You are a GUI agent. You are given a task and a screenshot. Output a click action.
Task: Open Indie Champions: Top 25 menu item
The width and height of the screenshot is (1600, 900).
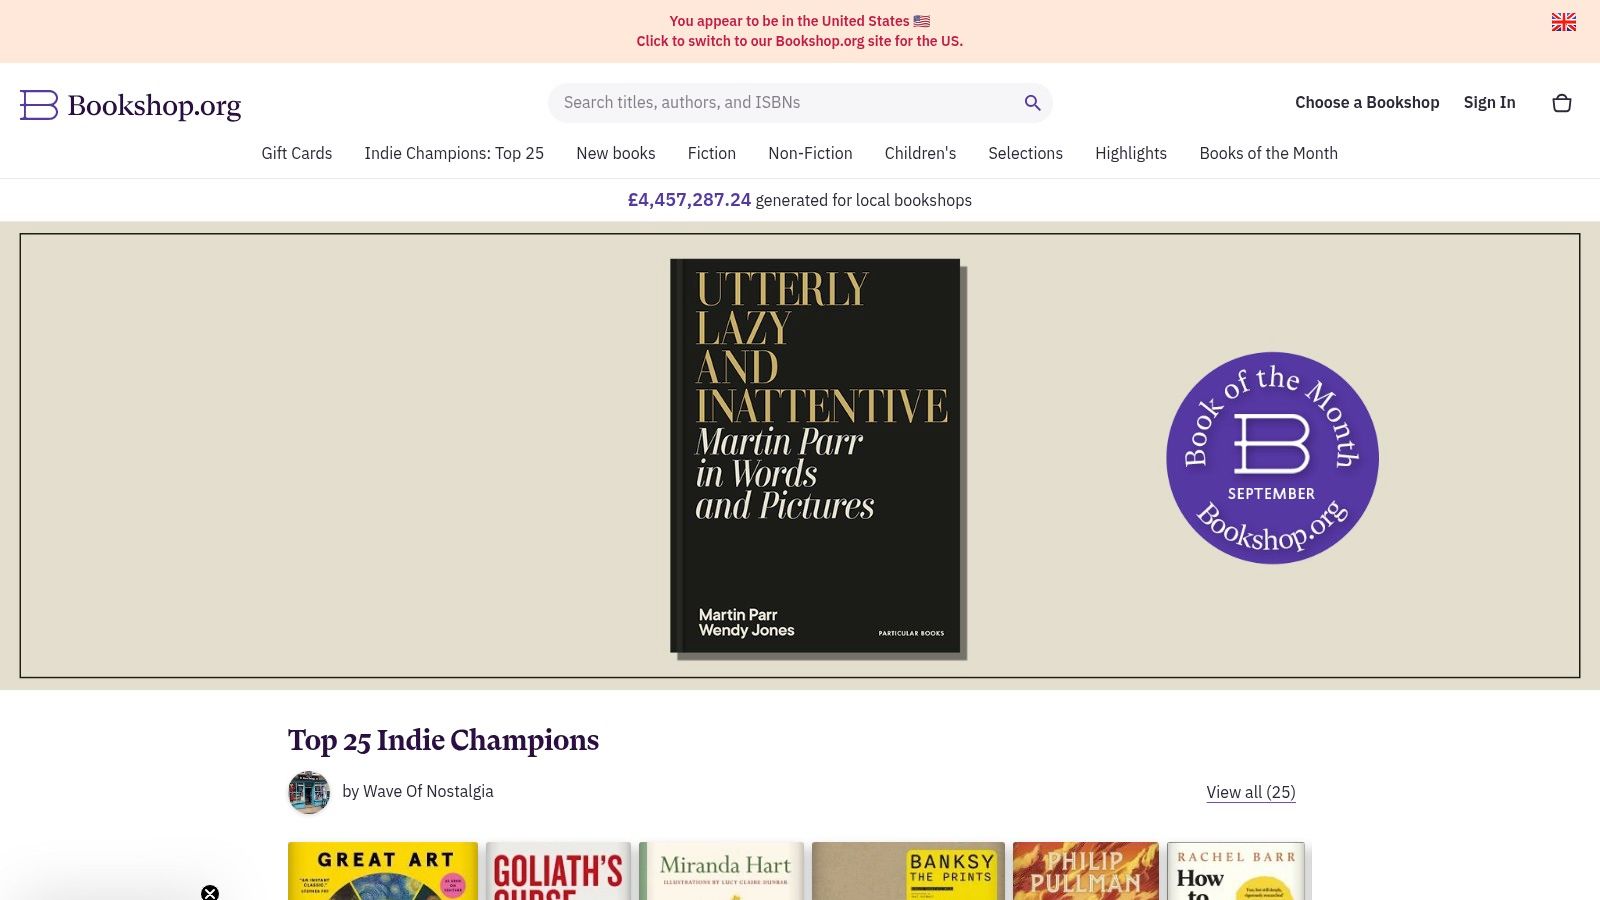coord(454,153)
